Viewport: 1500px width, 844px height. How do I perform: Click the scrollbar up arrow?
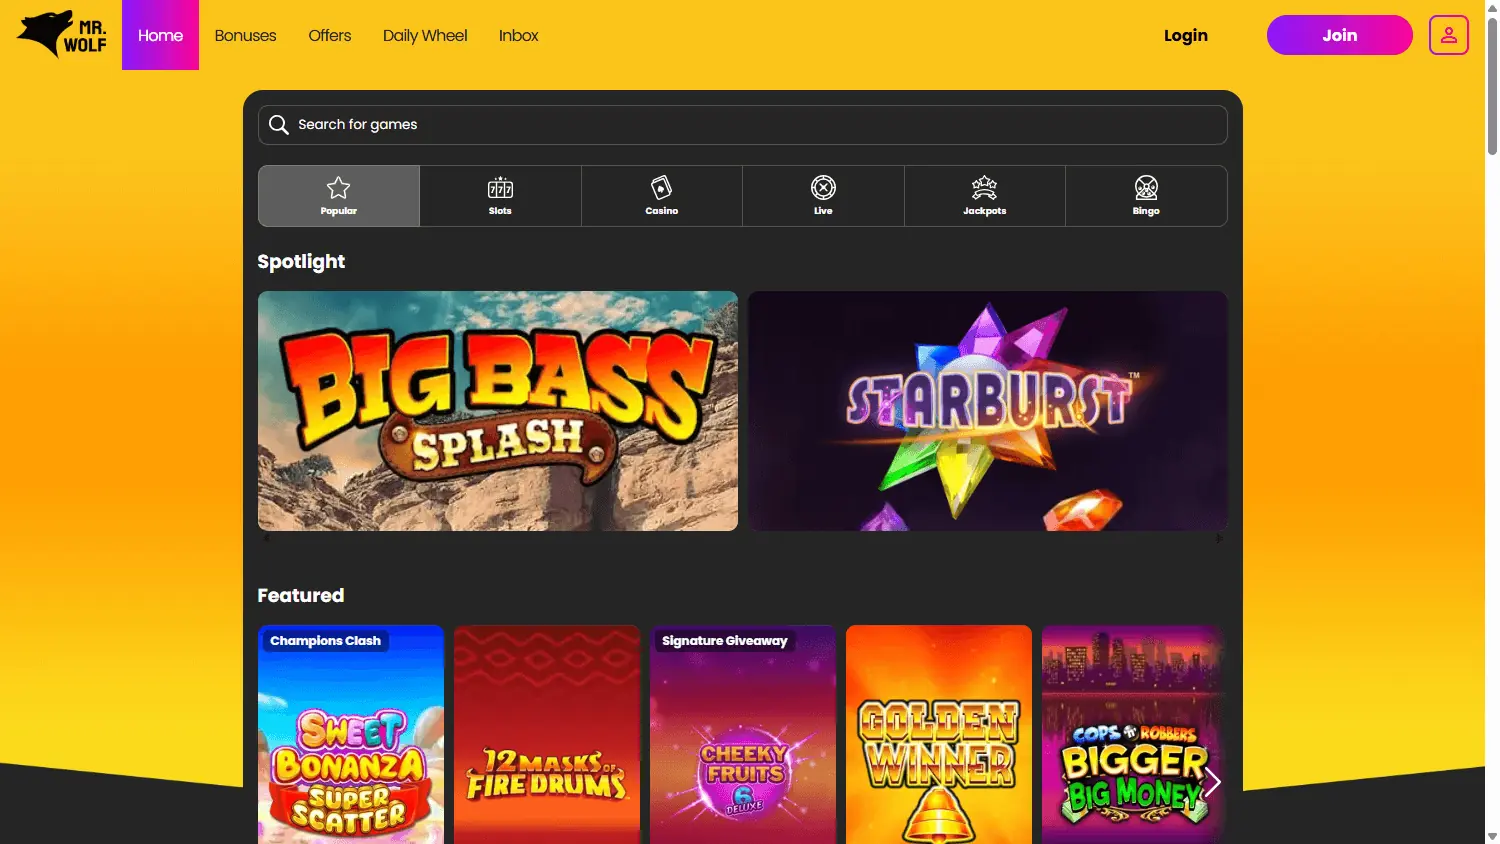tap(1492, 7)
